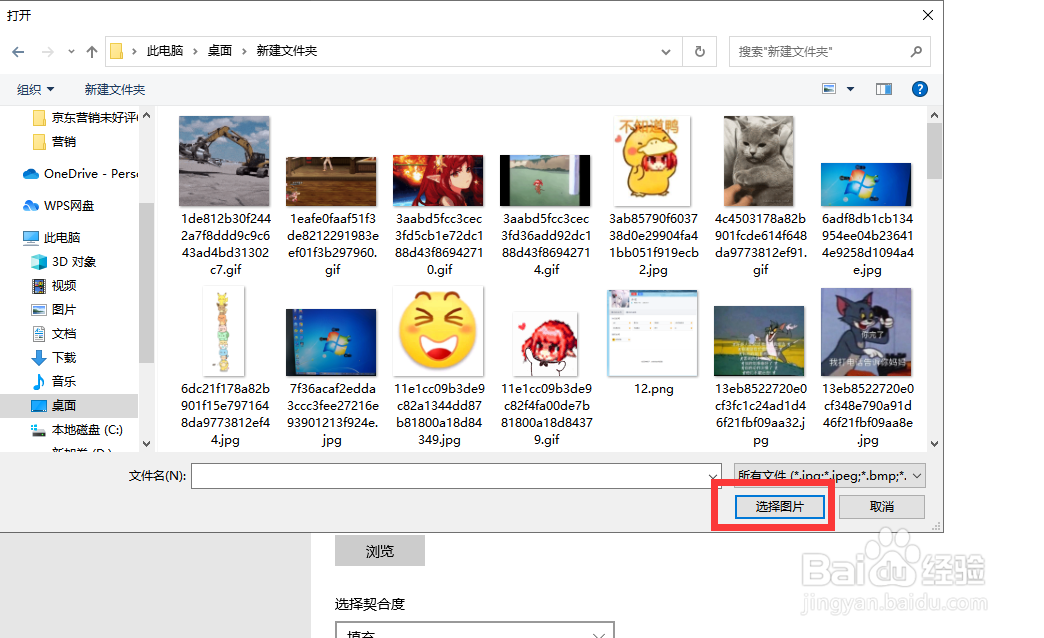This screenshot has height=638, width=1044.
Task: Click the file list vertical scrollbar thumb
Action: tap(935, 151)
